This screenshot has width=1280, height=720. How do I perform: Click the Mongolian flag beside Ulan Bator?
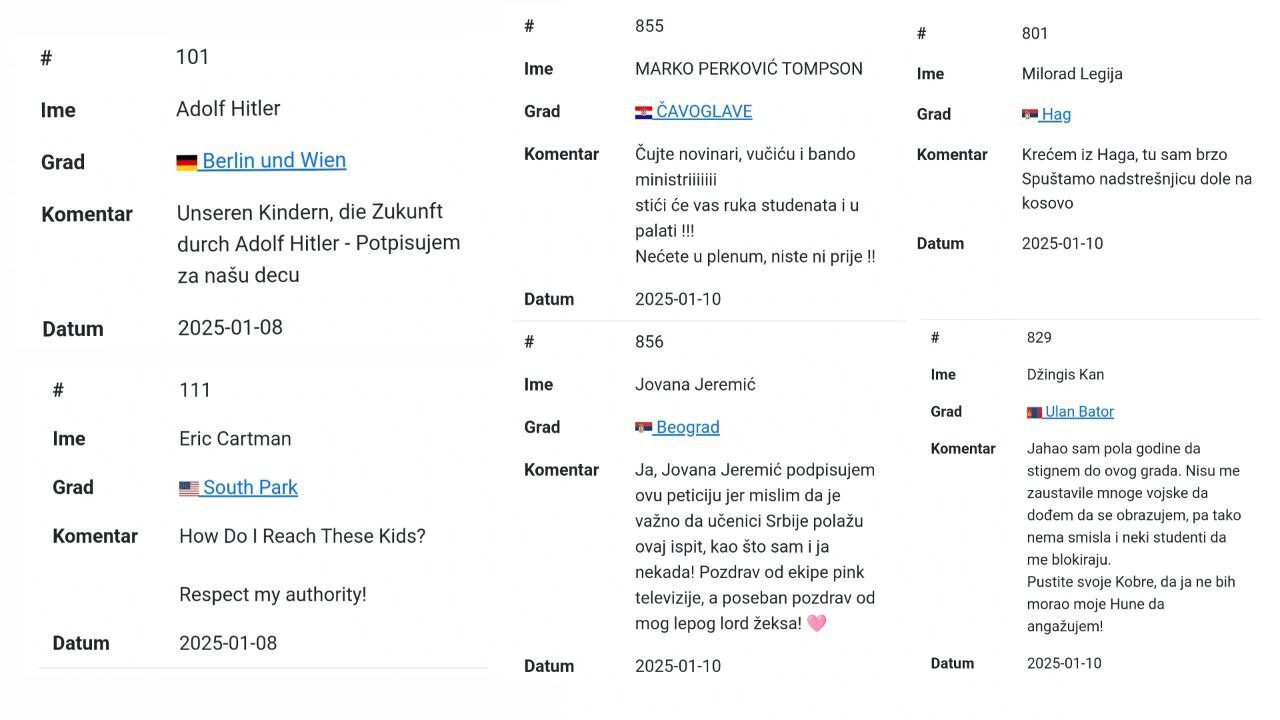pos(1034,412)
